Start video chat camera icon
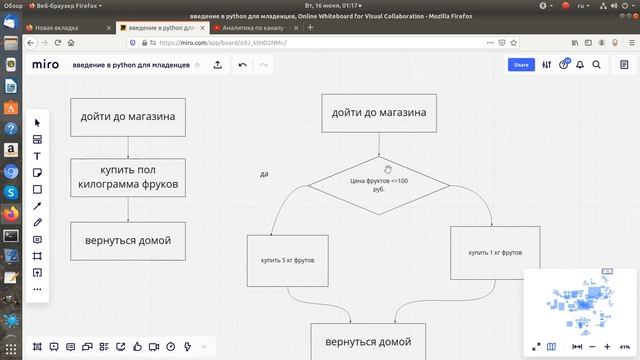 pos(154,347)
